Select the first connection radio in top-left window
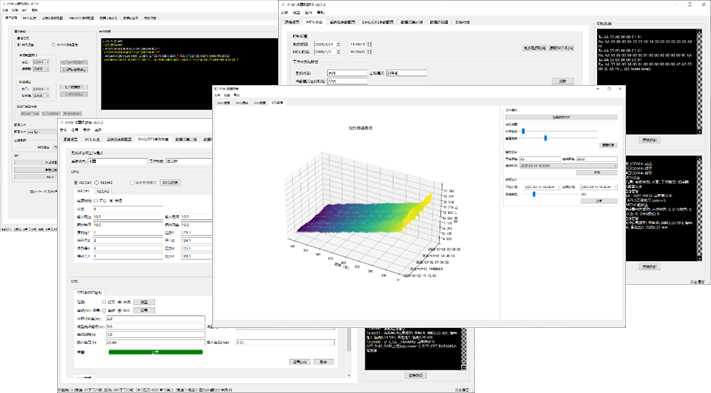Viewport: 711px width, 393px height. pos(19,45)
